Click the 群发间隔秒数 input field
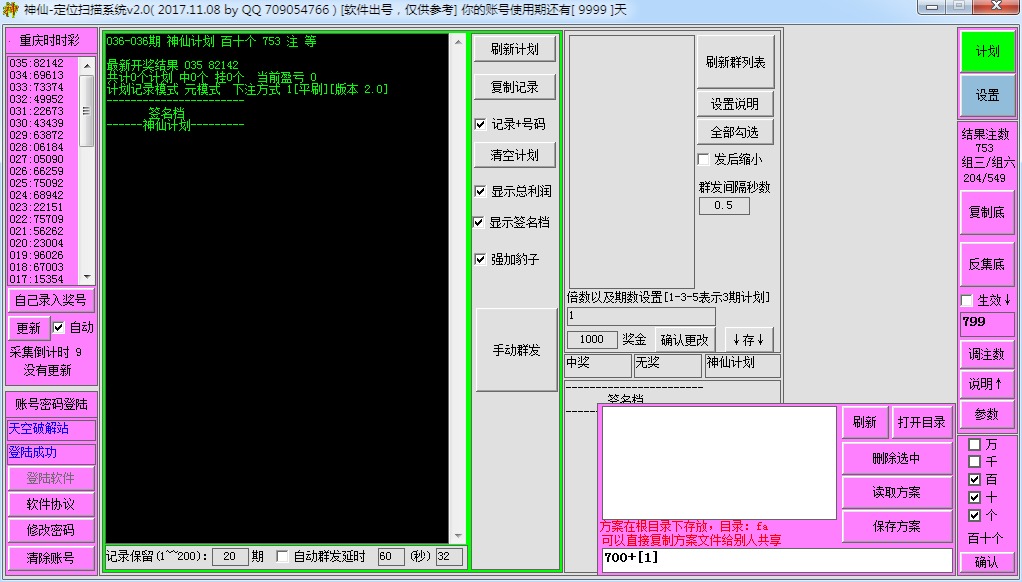This screenshot has width=1022, height=582. coord(723,205)
